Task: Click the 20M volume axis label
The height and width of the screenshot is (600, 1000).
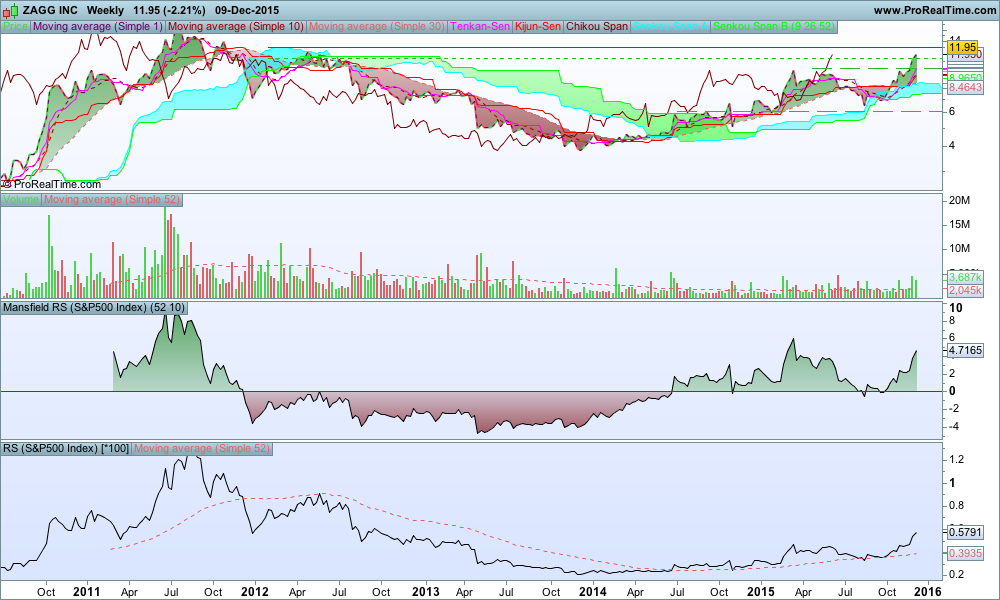Action: 959,200
